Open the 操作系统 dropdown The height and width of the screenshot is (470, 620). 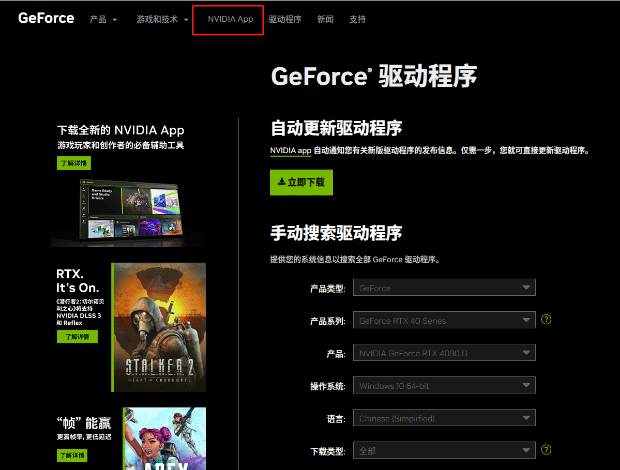click(444, 385)
